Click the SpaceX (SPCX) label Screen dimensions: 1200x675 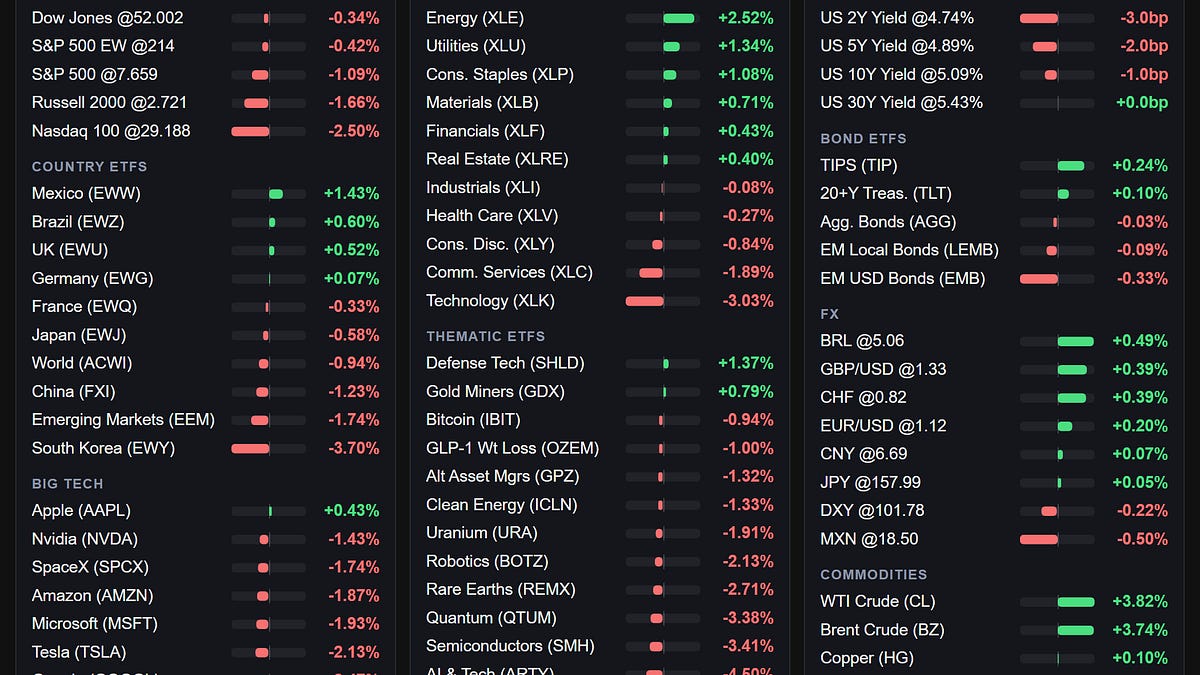coord(90,567)
